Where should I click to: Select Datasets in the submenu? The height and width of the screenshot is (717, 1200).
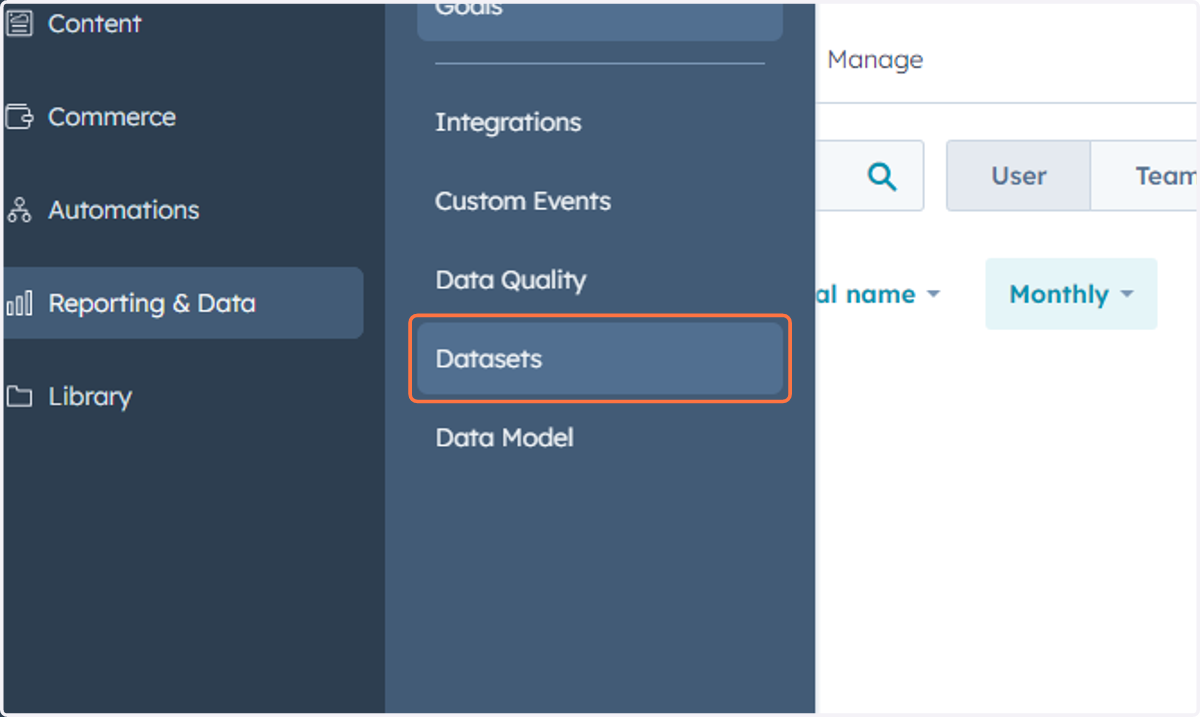tap(600, 358)
